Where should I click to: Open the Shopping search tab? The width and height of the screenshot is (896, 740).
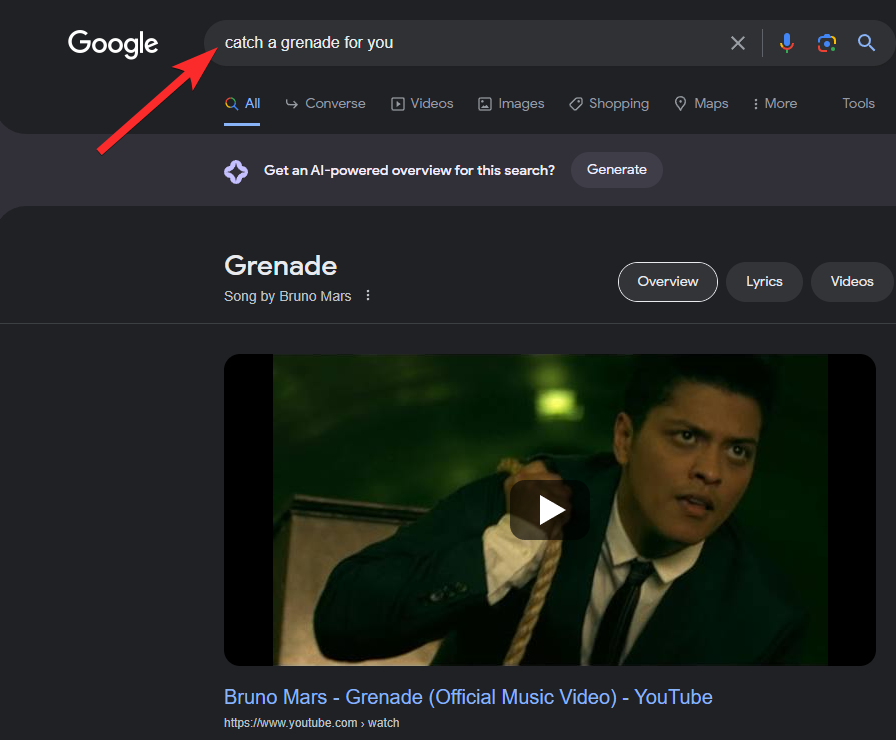click(609, 103)
